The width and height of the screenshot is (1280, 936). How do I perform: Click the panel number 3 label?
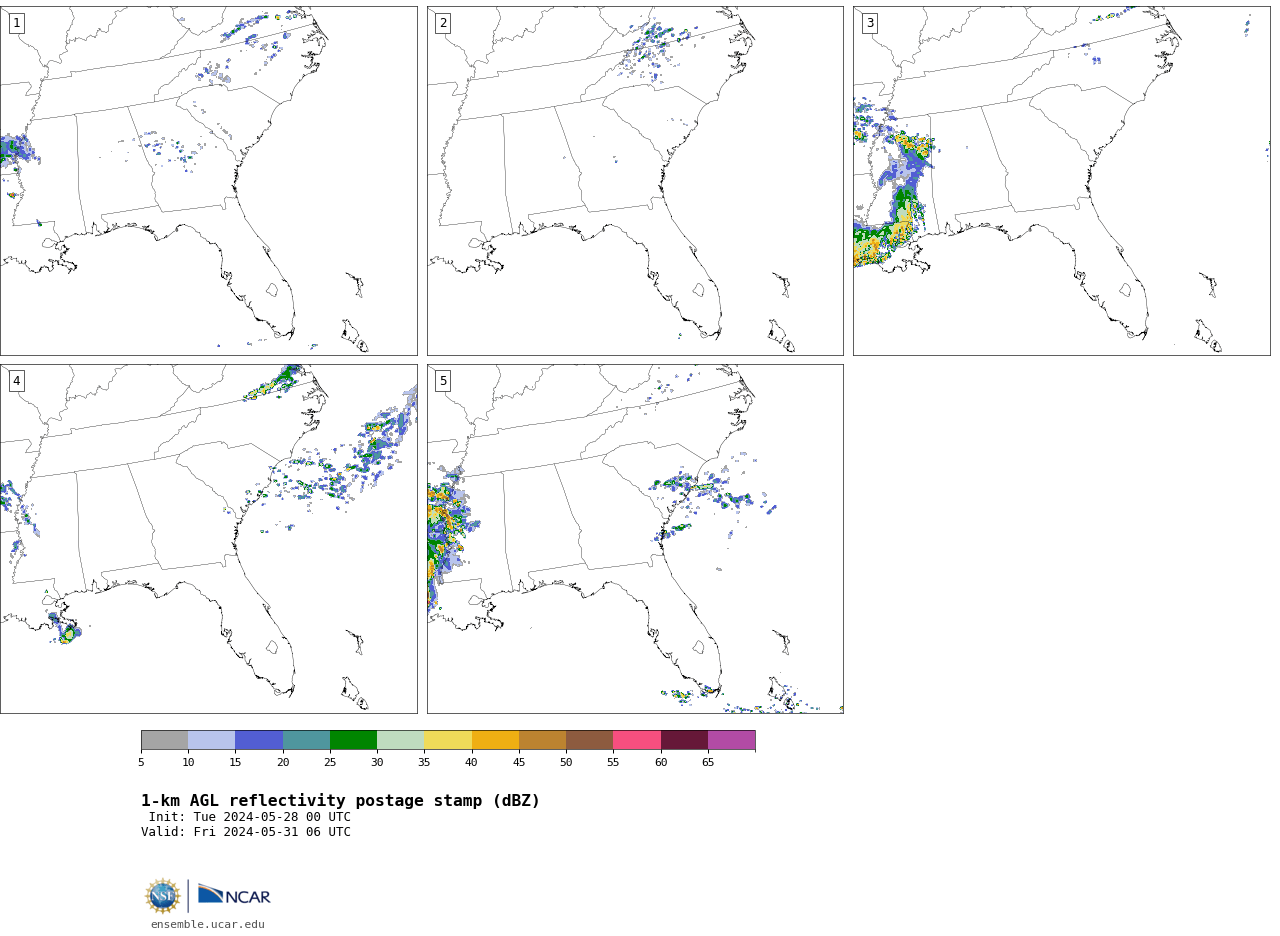pyautogui.click(x=870, y=23)
